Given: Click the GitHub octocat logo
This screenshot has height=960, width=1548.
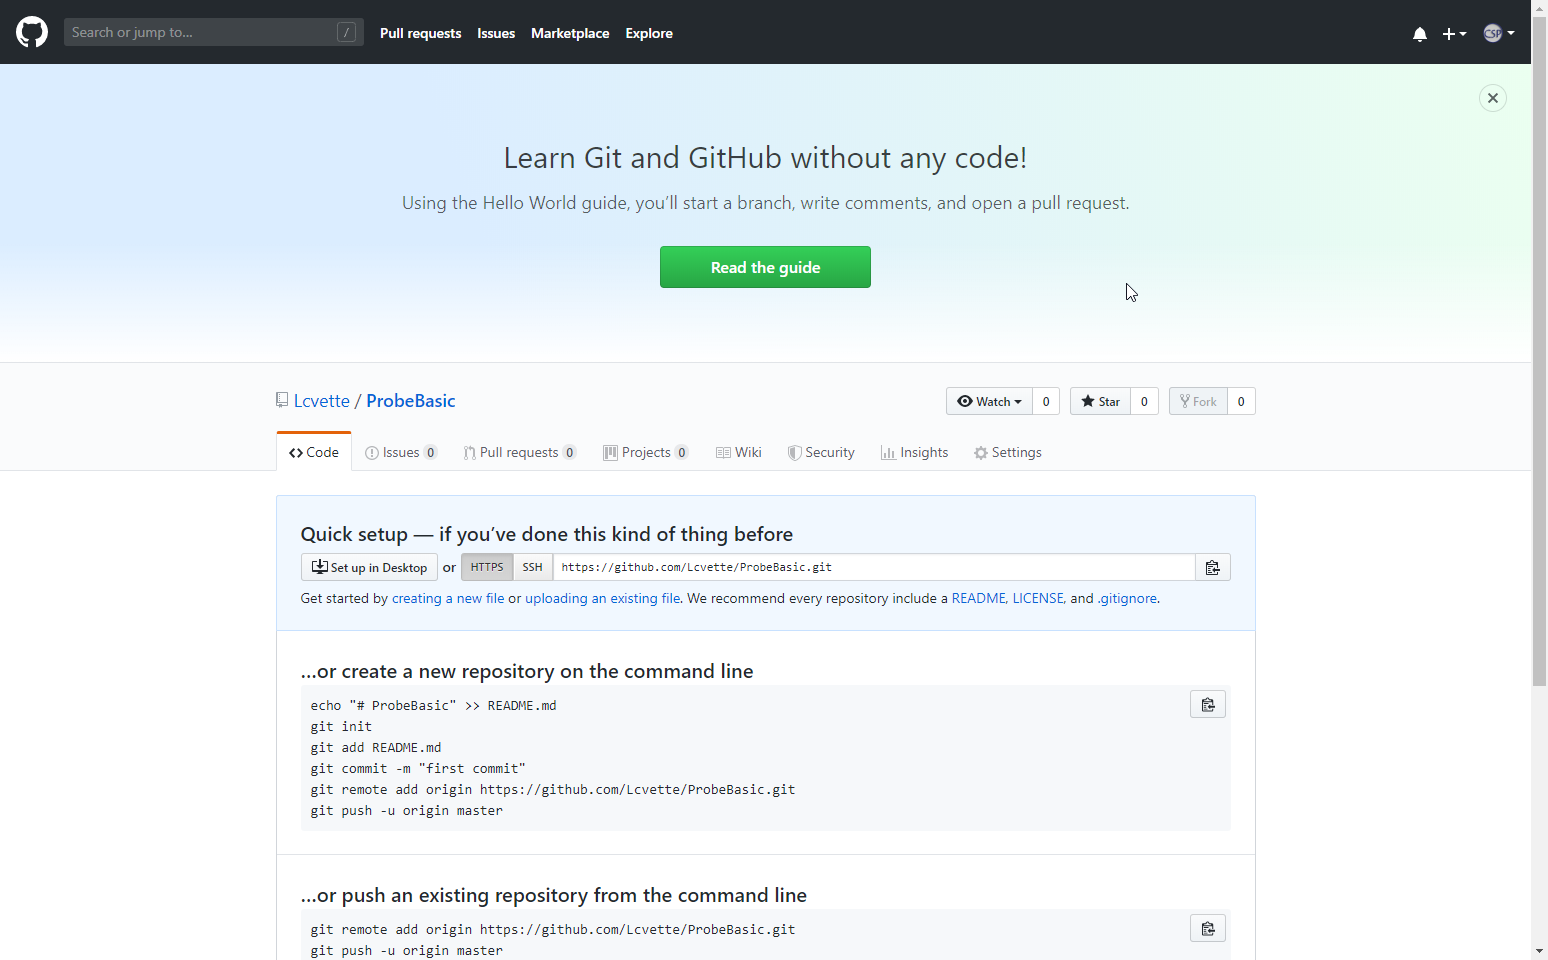Looking at the screenshot, I should pyautogui.click(x=32, y=32).
